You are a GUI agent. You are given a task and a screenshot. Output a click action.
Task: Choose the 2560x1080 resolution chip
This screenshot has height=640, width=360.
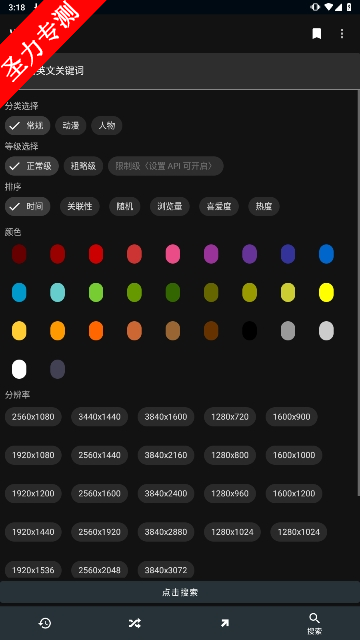coord(33,417)
